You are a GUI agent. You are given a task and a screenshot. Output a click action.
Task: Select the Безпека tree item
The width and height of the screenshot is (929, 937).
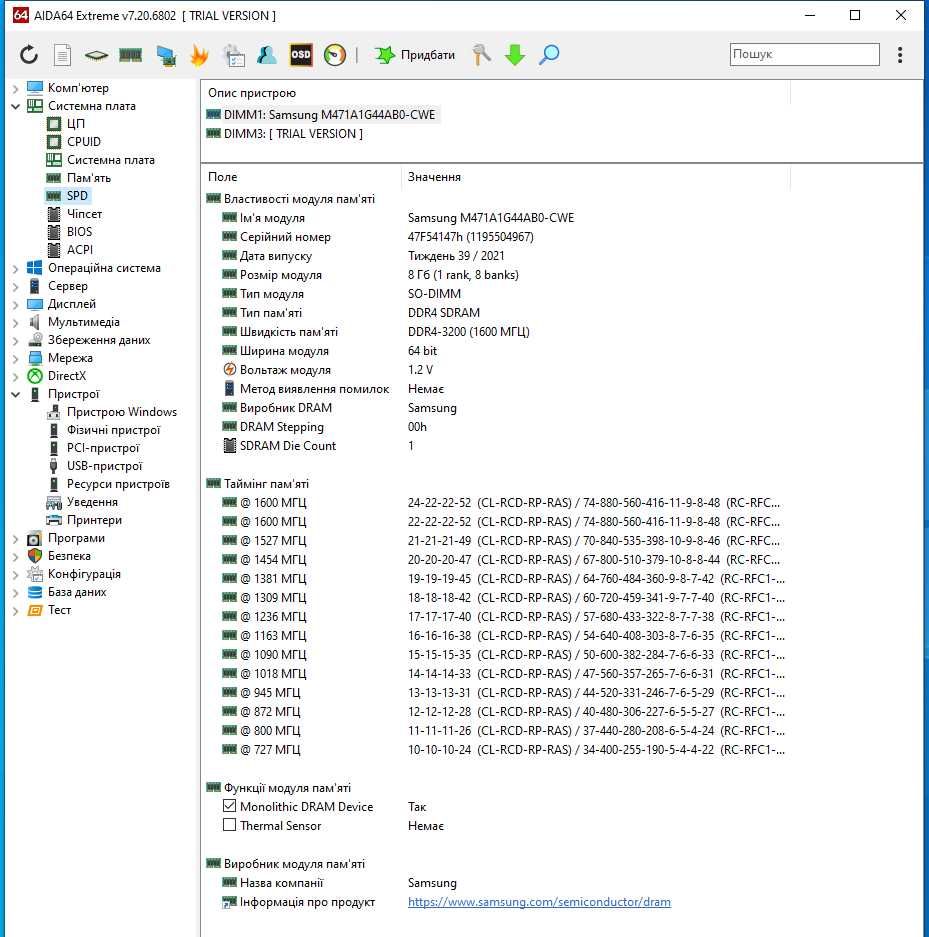[69, 556]
